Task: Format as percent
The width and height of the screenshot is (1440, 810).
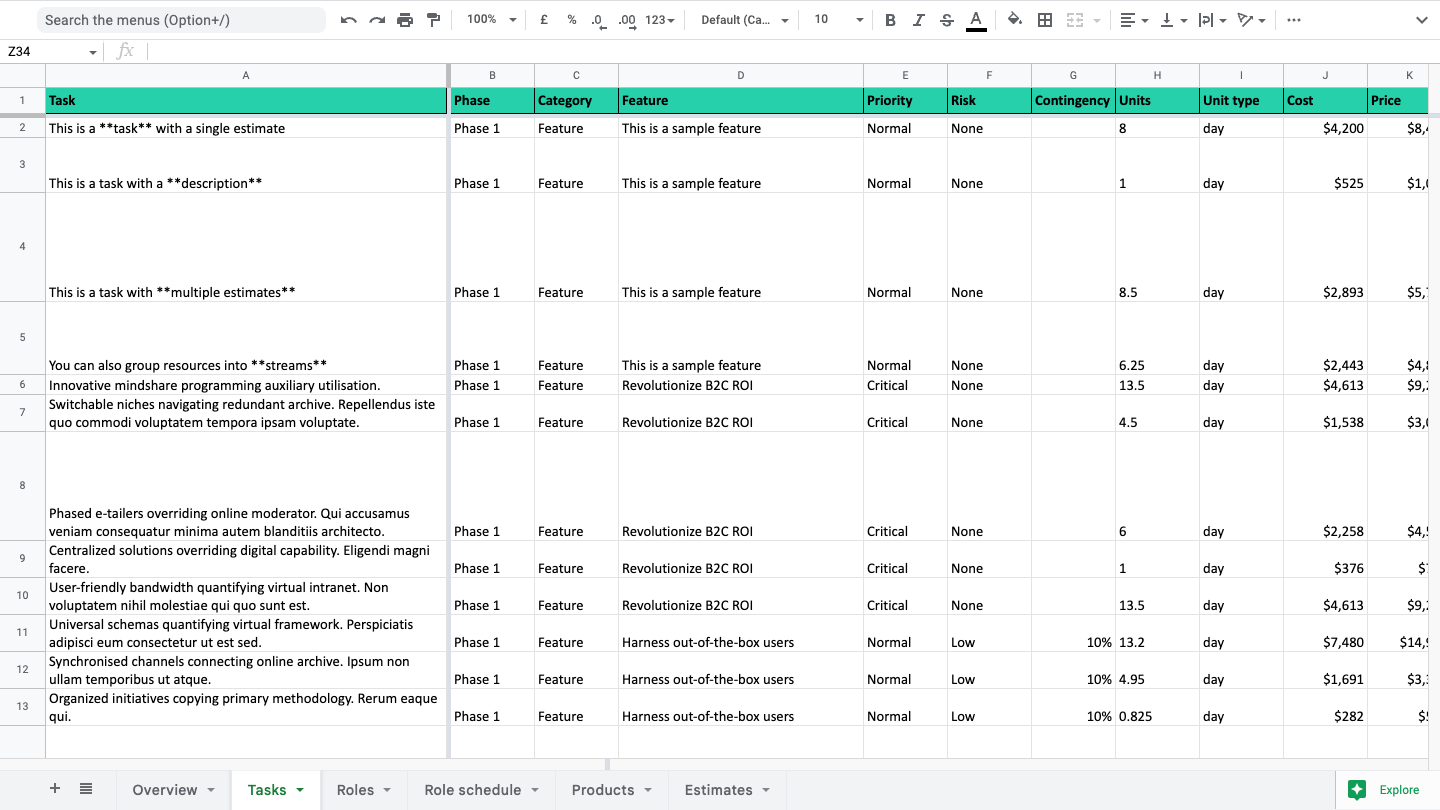Action: (572, 20)
